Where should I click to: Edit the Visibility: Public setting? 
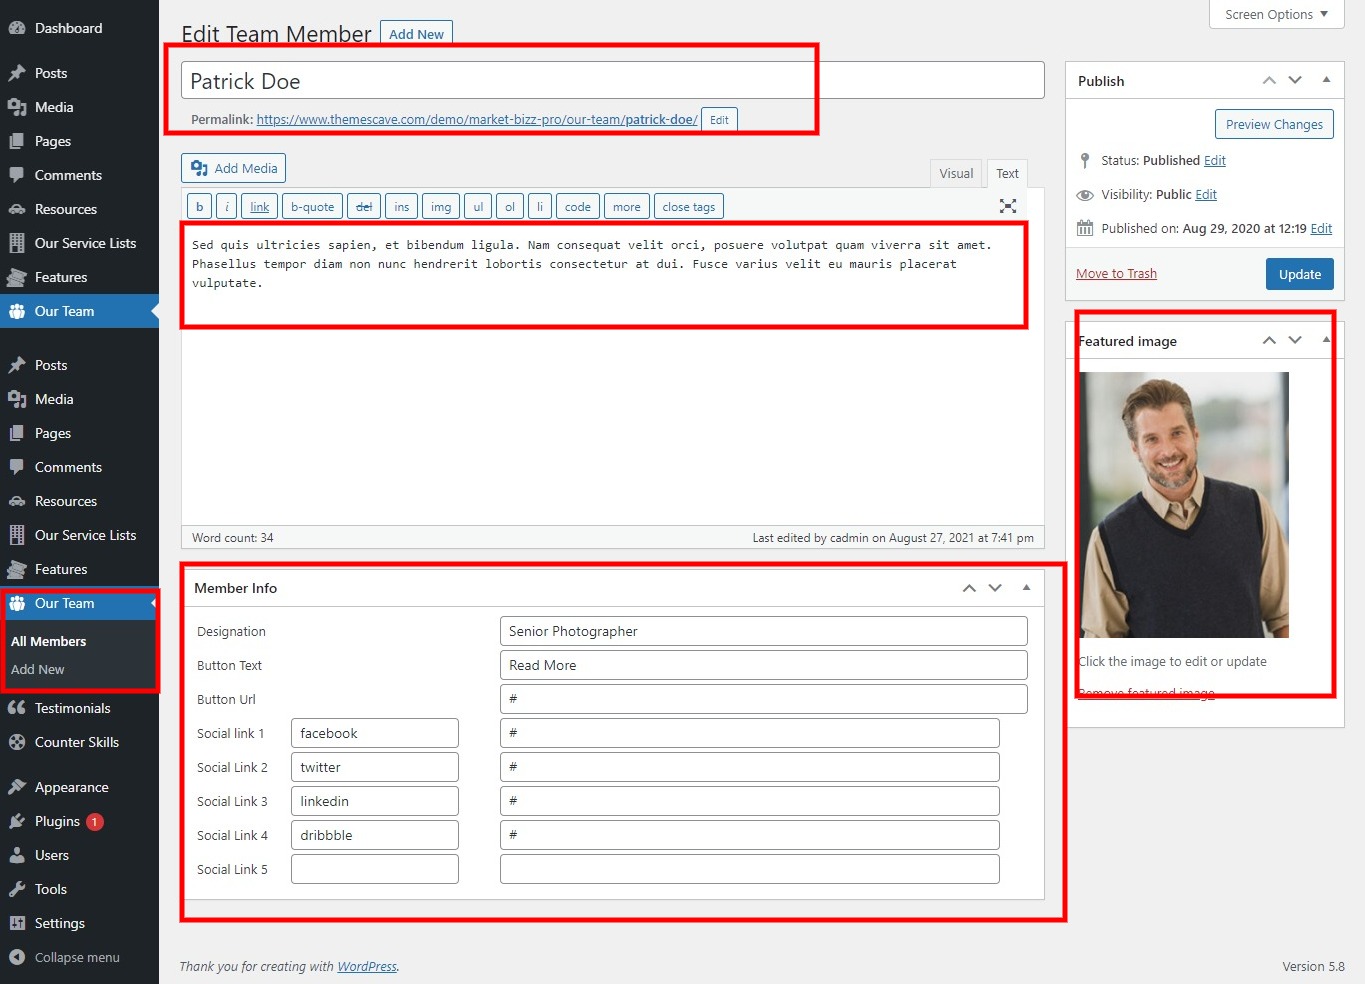[1206, 195]
